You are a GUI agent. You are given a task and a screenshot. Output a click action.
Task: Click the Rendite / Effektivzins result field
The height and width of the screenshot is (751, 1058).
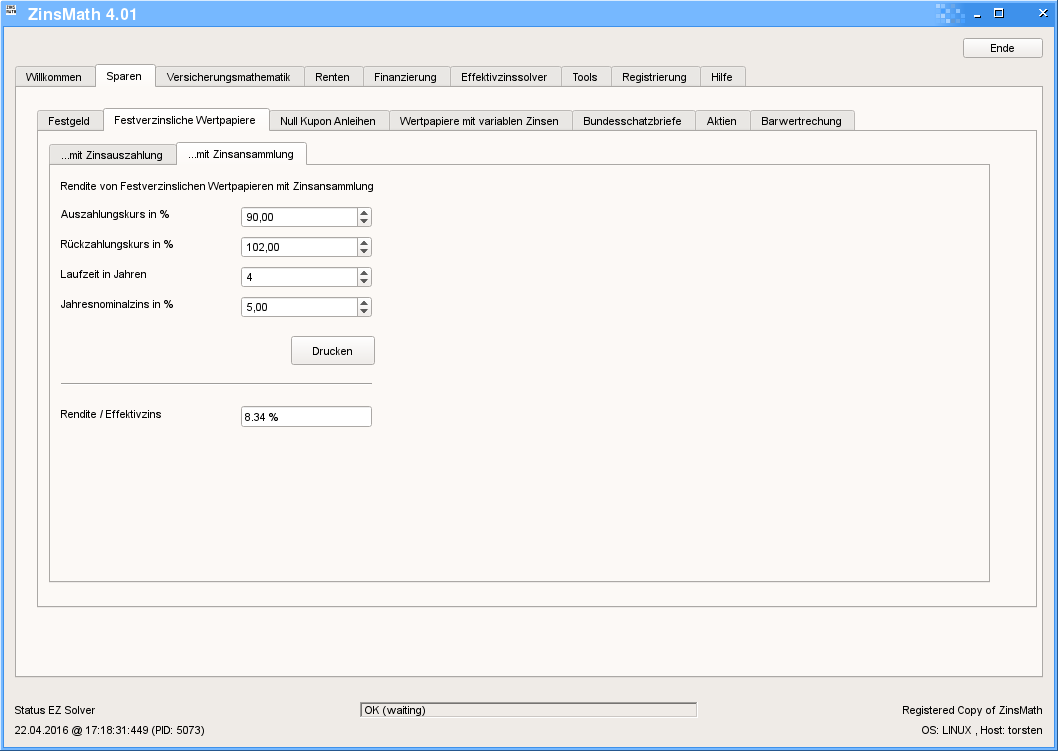pyautogui.click(x=306, y=417)
